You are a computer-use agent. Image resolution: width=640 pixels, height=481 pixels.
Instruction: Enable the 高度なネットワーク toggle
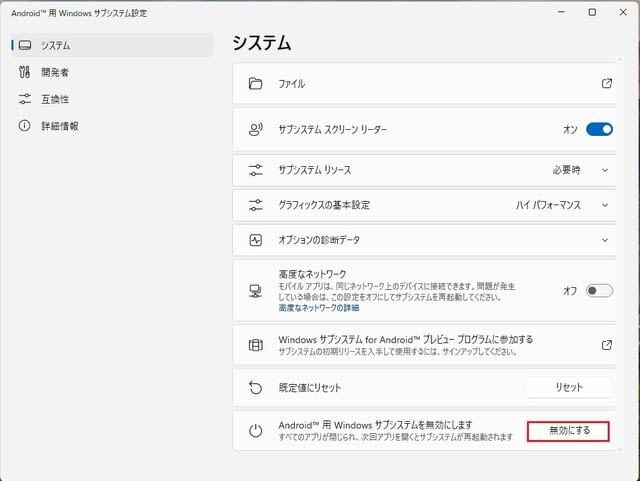(599, 291)
